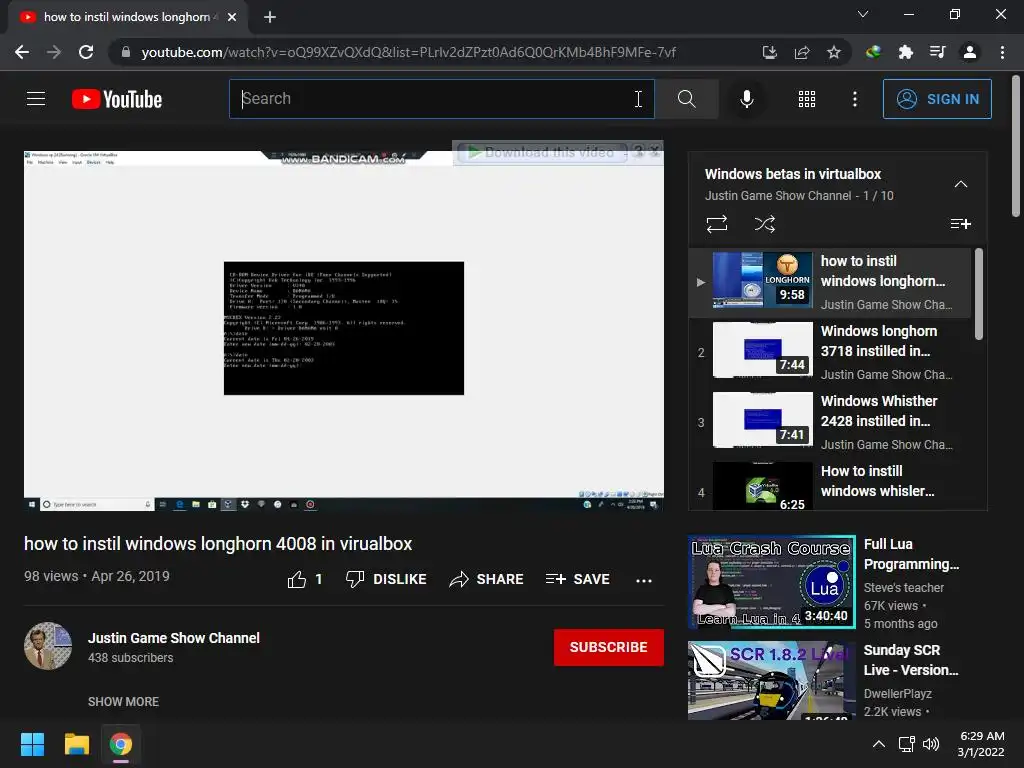The height and width of the screenshot is (768, 1024).
Task: Open network icon in system tray
Action: [x=906, y=744]
